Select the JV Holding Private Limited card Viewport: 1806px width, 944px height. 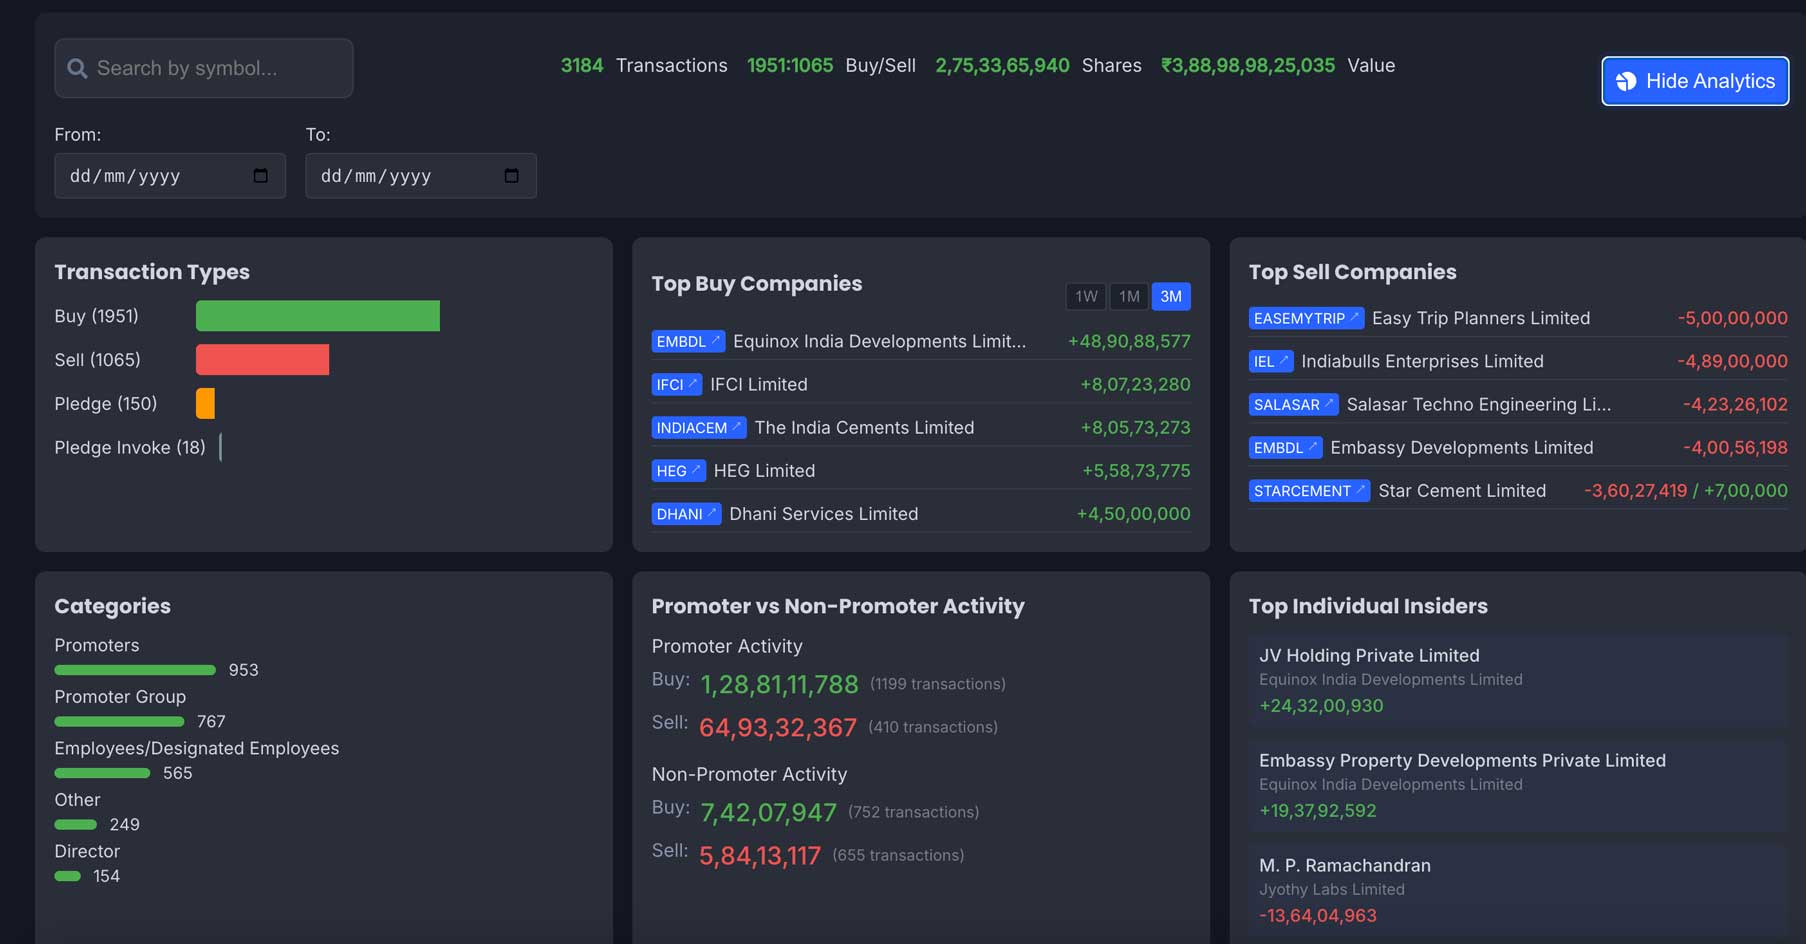click(x=1518, y=680)
